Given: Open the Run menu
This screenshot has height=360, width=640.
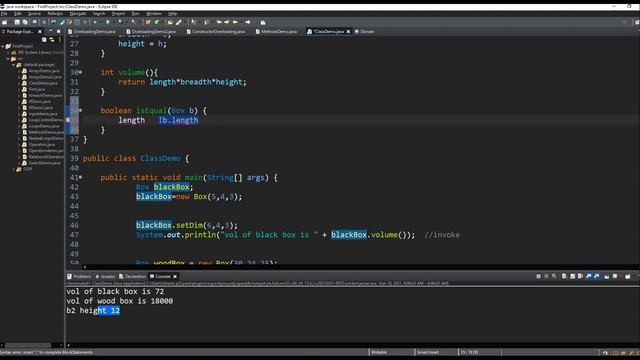Looking at the screenshot, I should pyautogui.click(x=136, y=13).
